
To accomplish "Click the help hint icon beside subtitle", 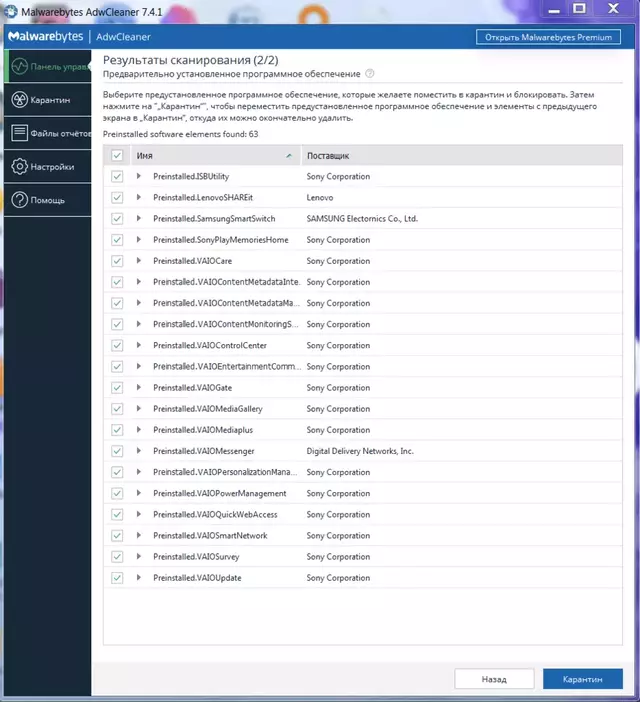I will [x=370, y=73].
